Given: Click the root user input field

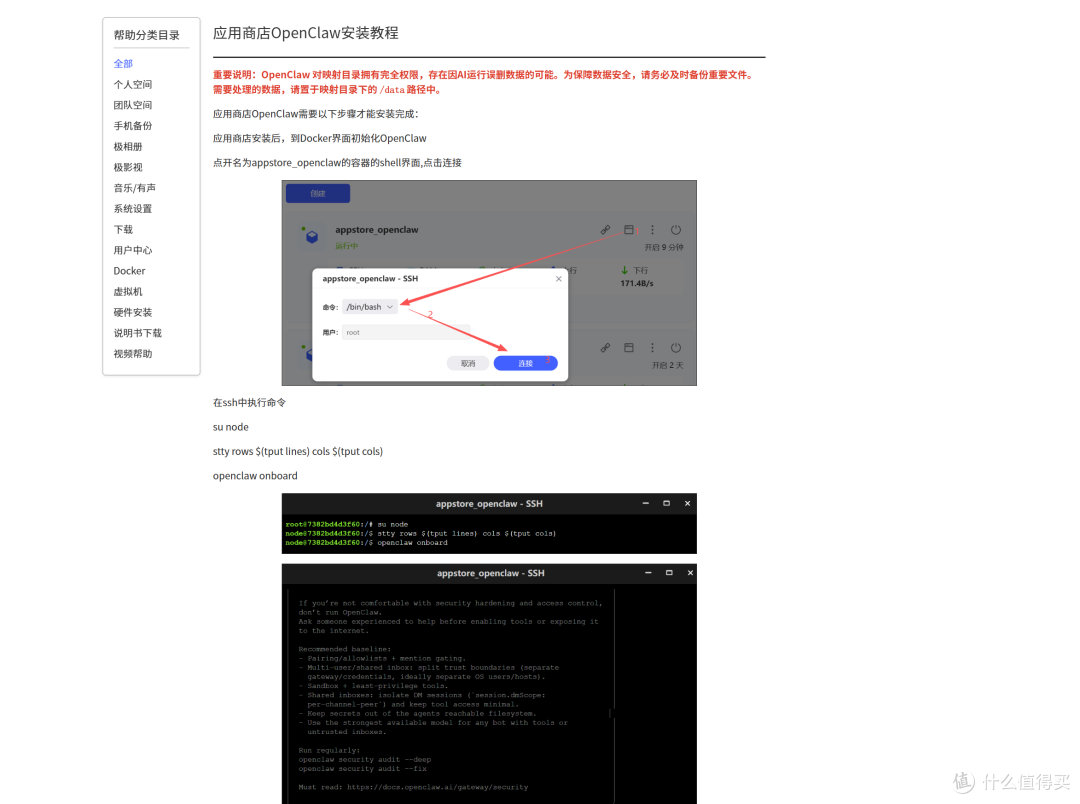Looking at the screenshot, I should pyautogui.click(x=406, y=332).
